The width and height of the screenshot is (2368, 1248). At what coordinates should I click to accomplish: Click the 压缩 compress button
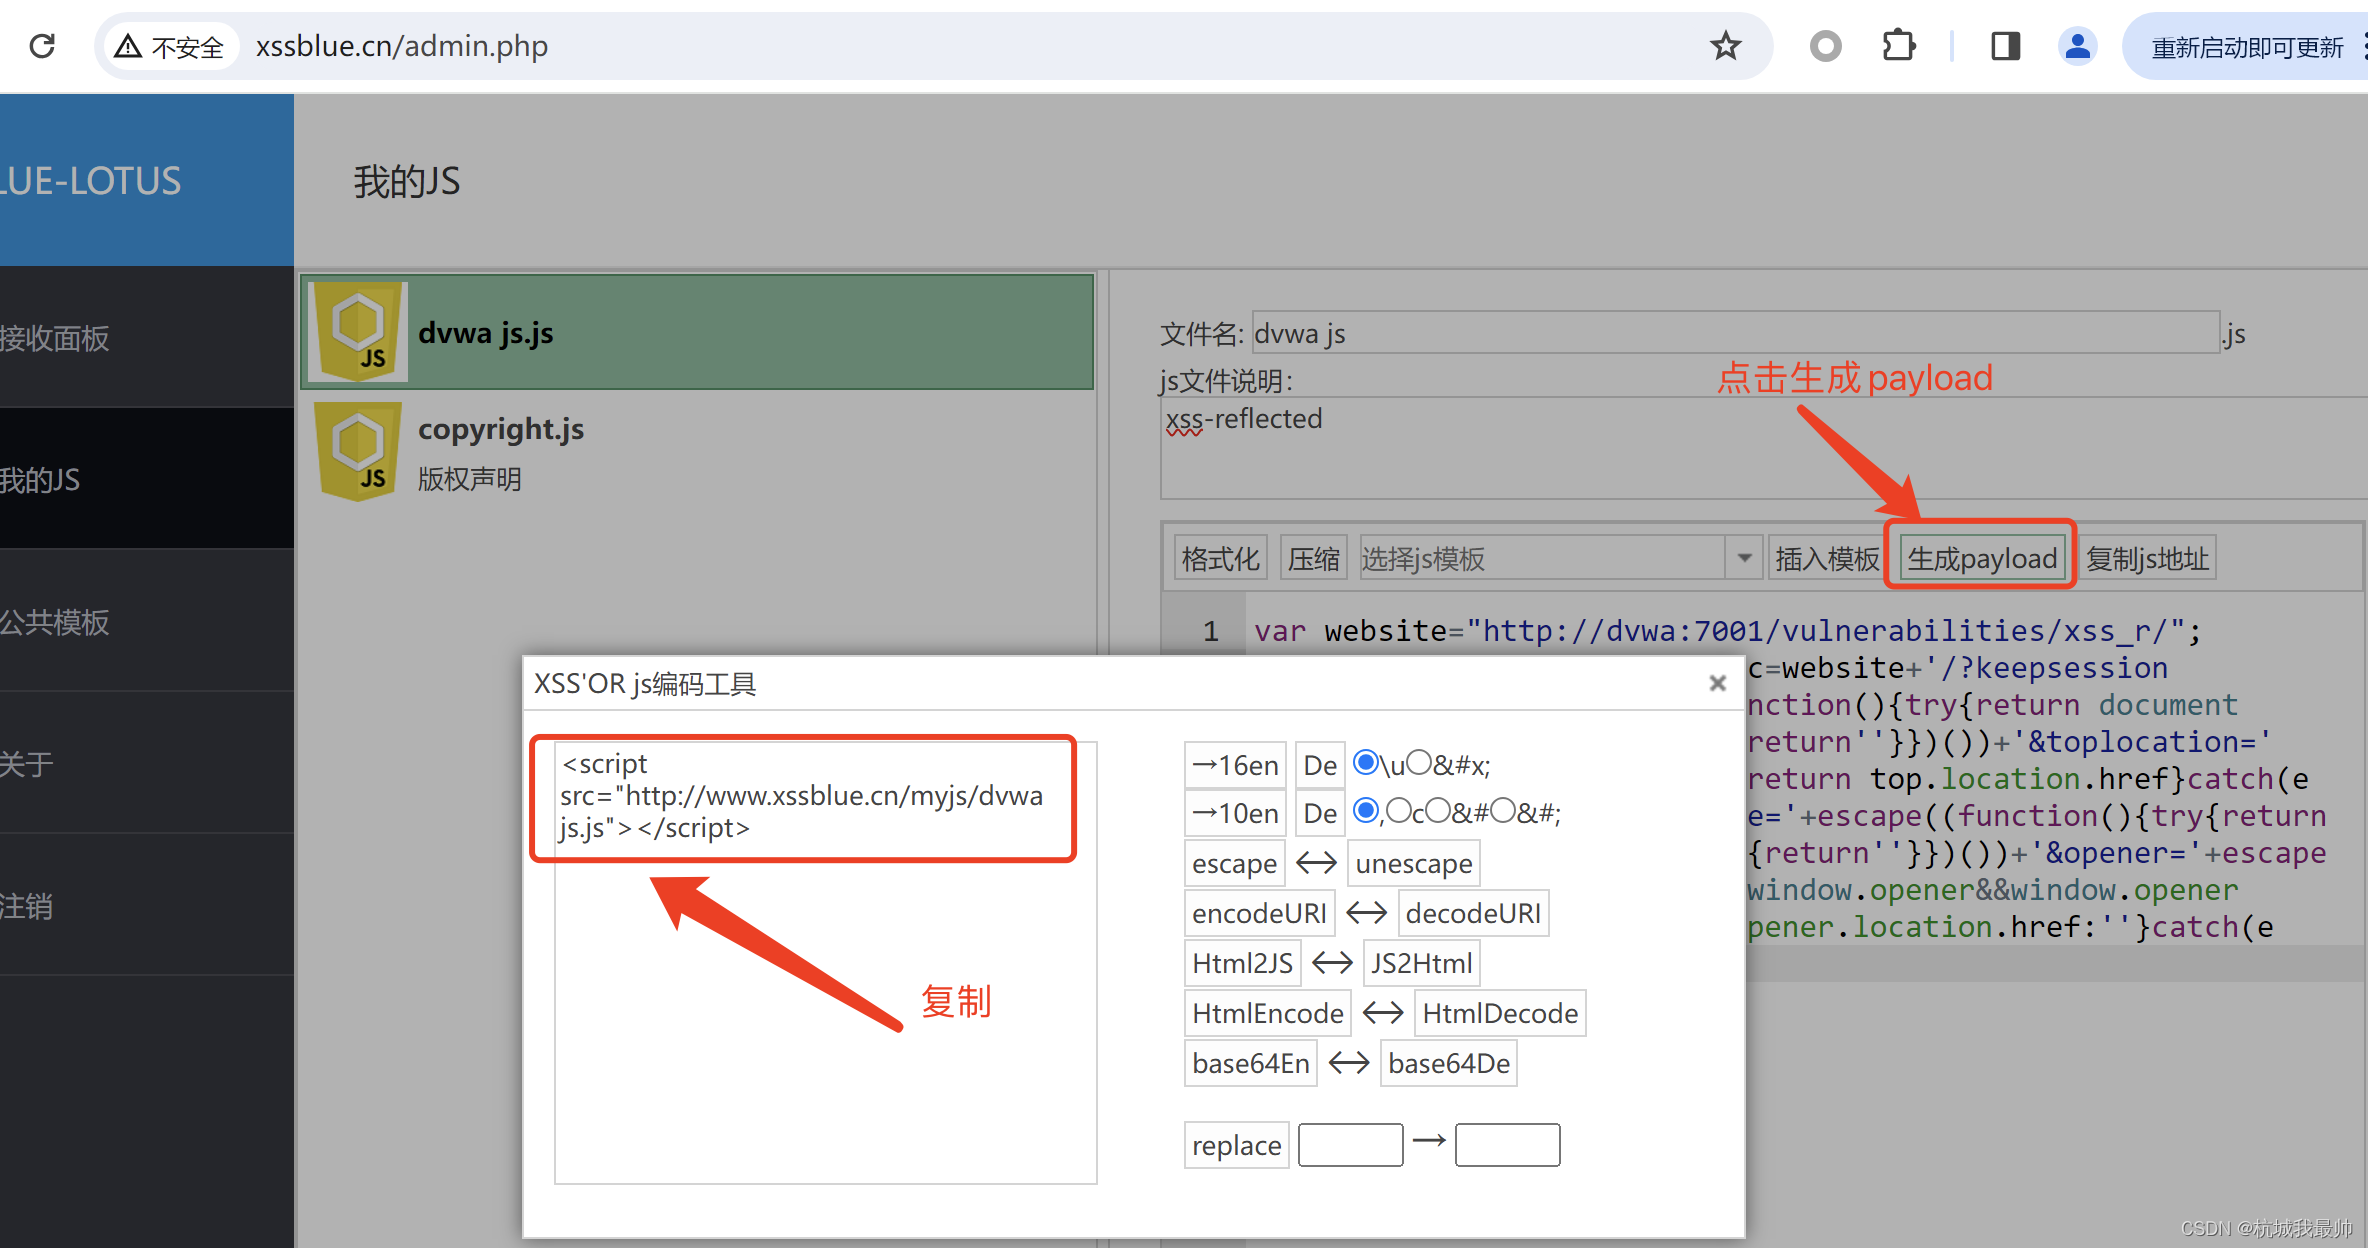click(1314, 558)
